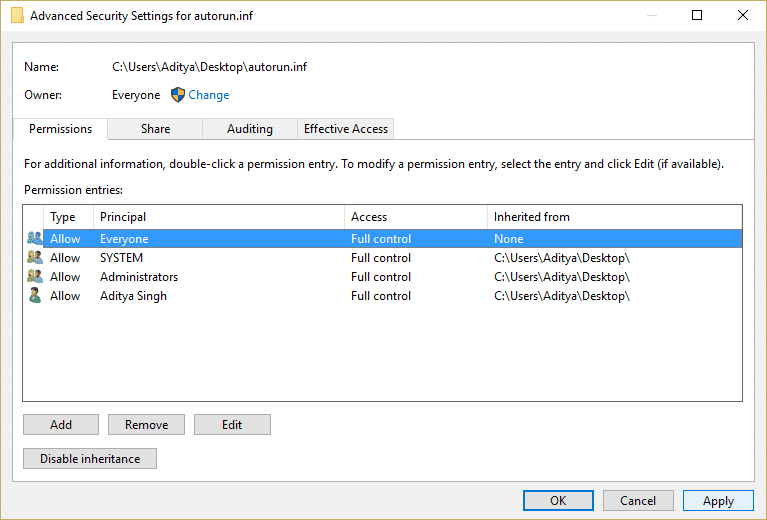Change the owner via Change link

[209, 95]
